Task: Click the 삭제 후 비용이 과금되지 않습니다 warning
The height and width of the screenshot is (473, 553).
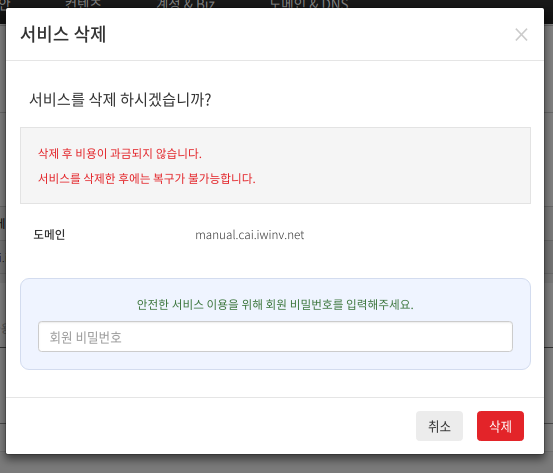Action: coord(120,153)
